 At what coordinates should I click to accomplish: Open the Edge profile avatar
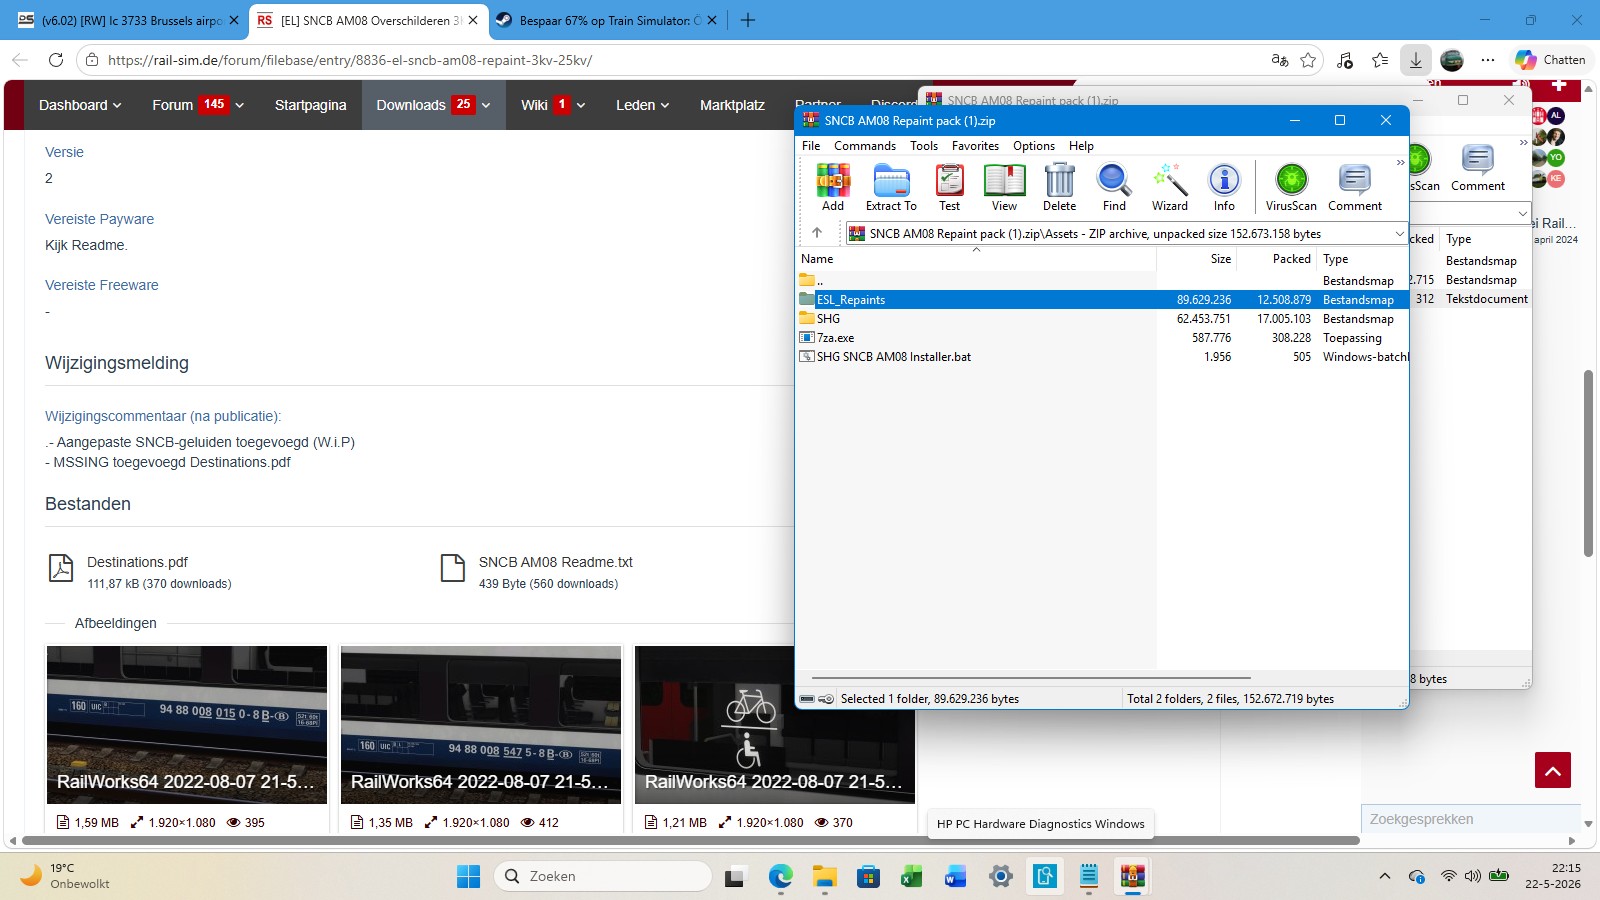(x=1452, y=60)
